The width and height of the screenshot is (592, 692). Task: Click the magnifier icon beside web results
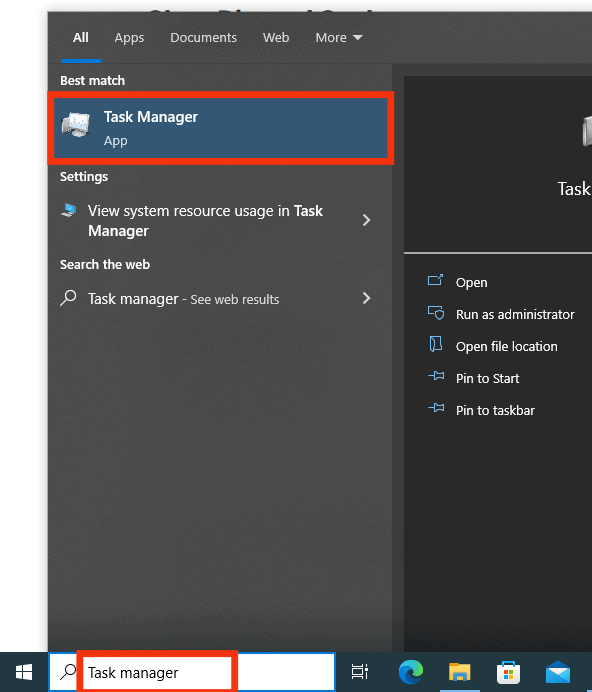(x=68, y=298)
